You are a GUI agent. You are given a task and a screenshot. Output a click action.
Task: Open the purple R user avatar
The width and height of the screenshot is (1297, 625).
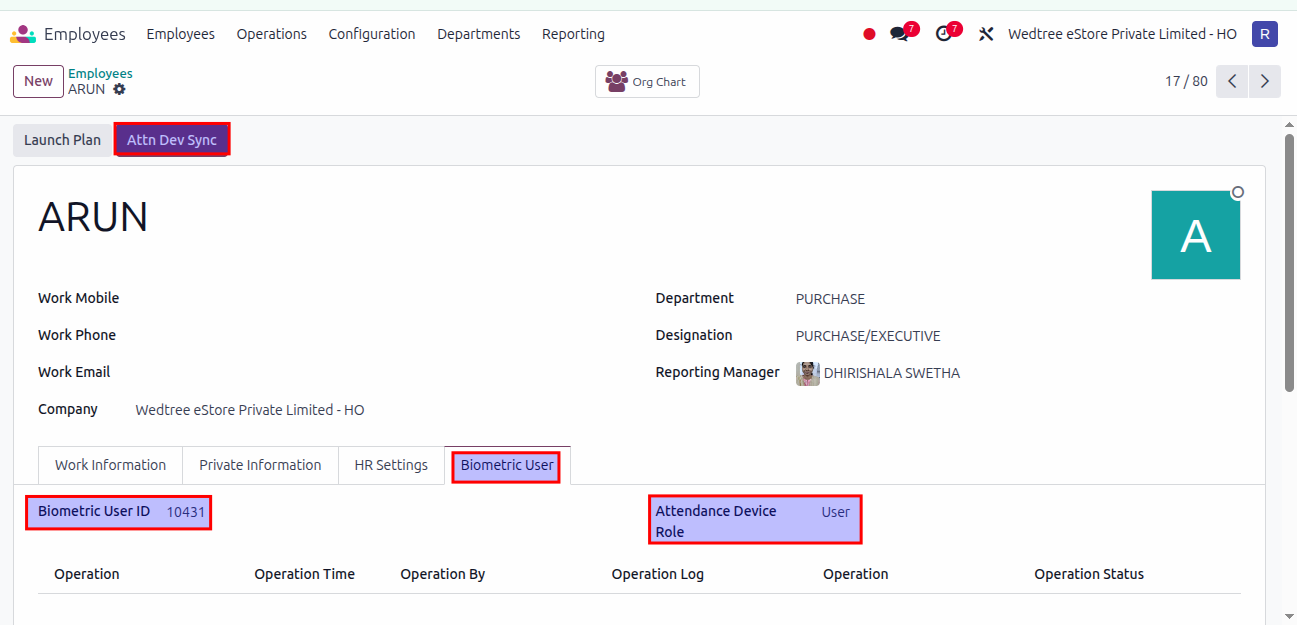click(x=1265, y=34)
